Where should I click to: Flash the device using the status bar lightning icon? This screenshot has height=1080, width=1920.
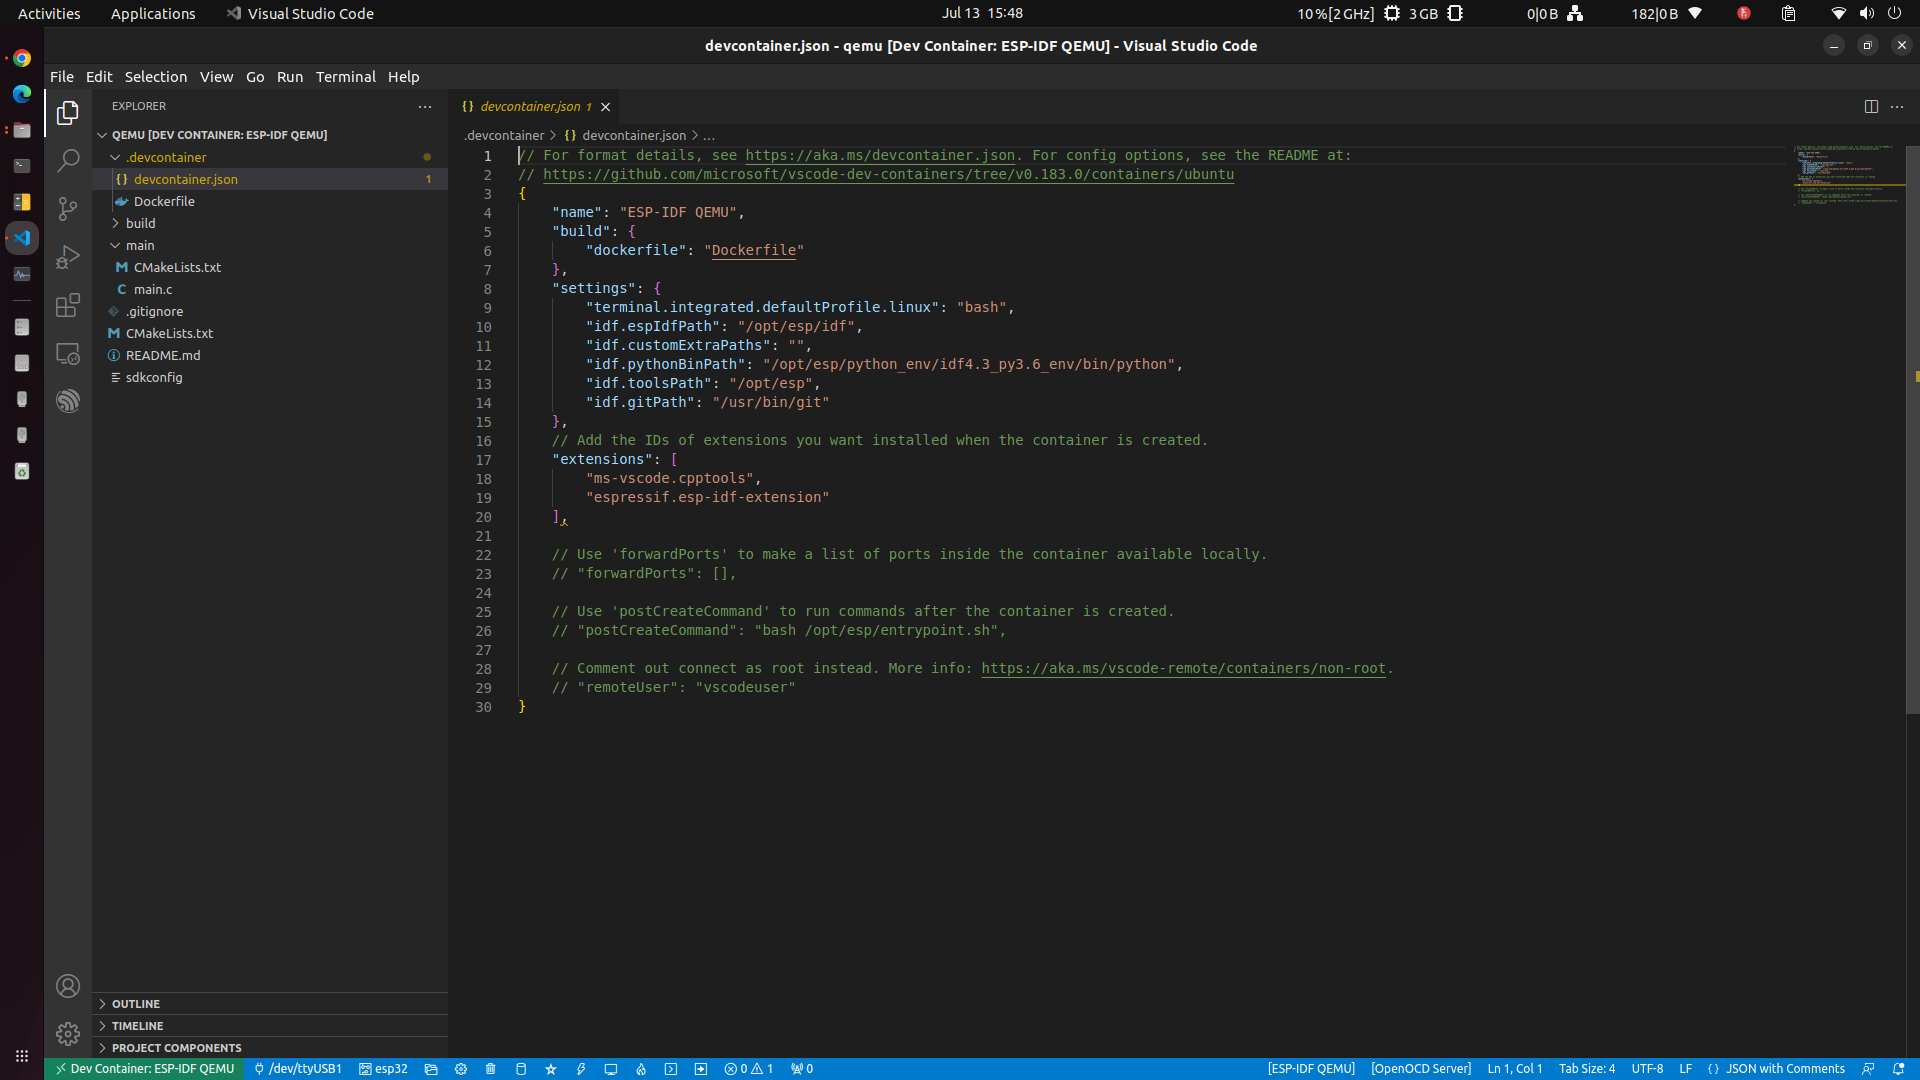(581, 1069)
